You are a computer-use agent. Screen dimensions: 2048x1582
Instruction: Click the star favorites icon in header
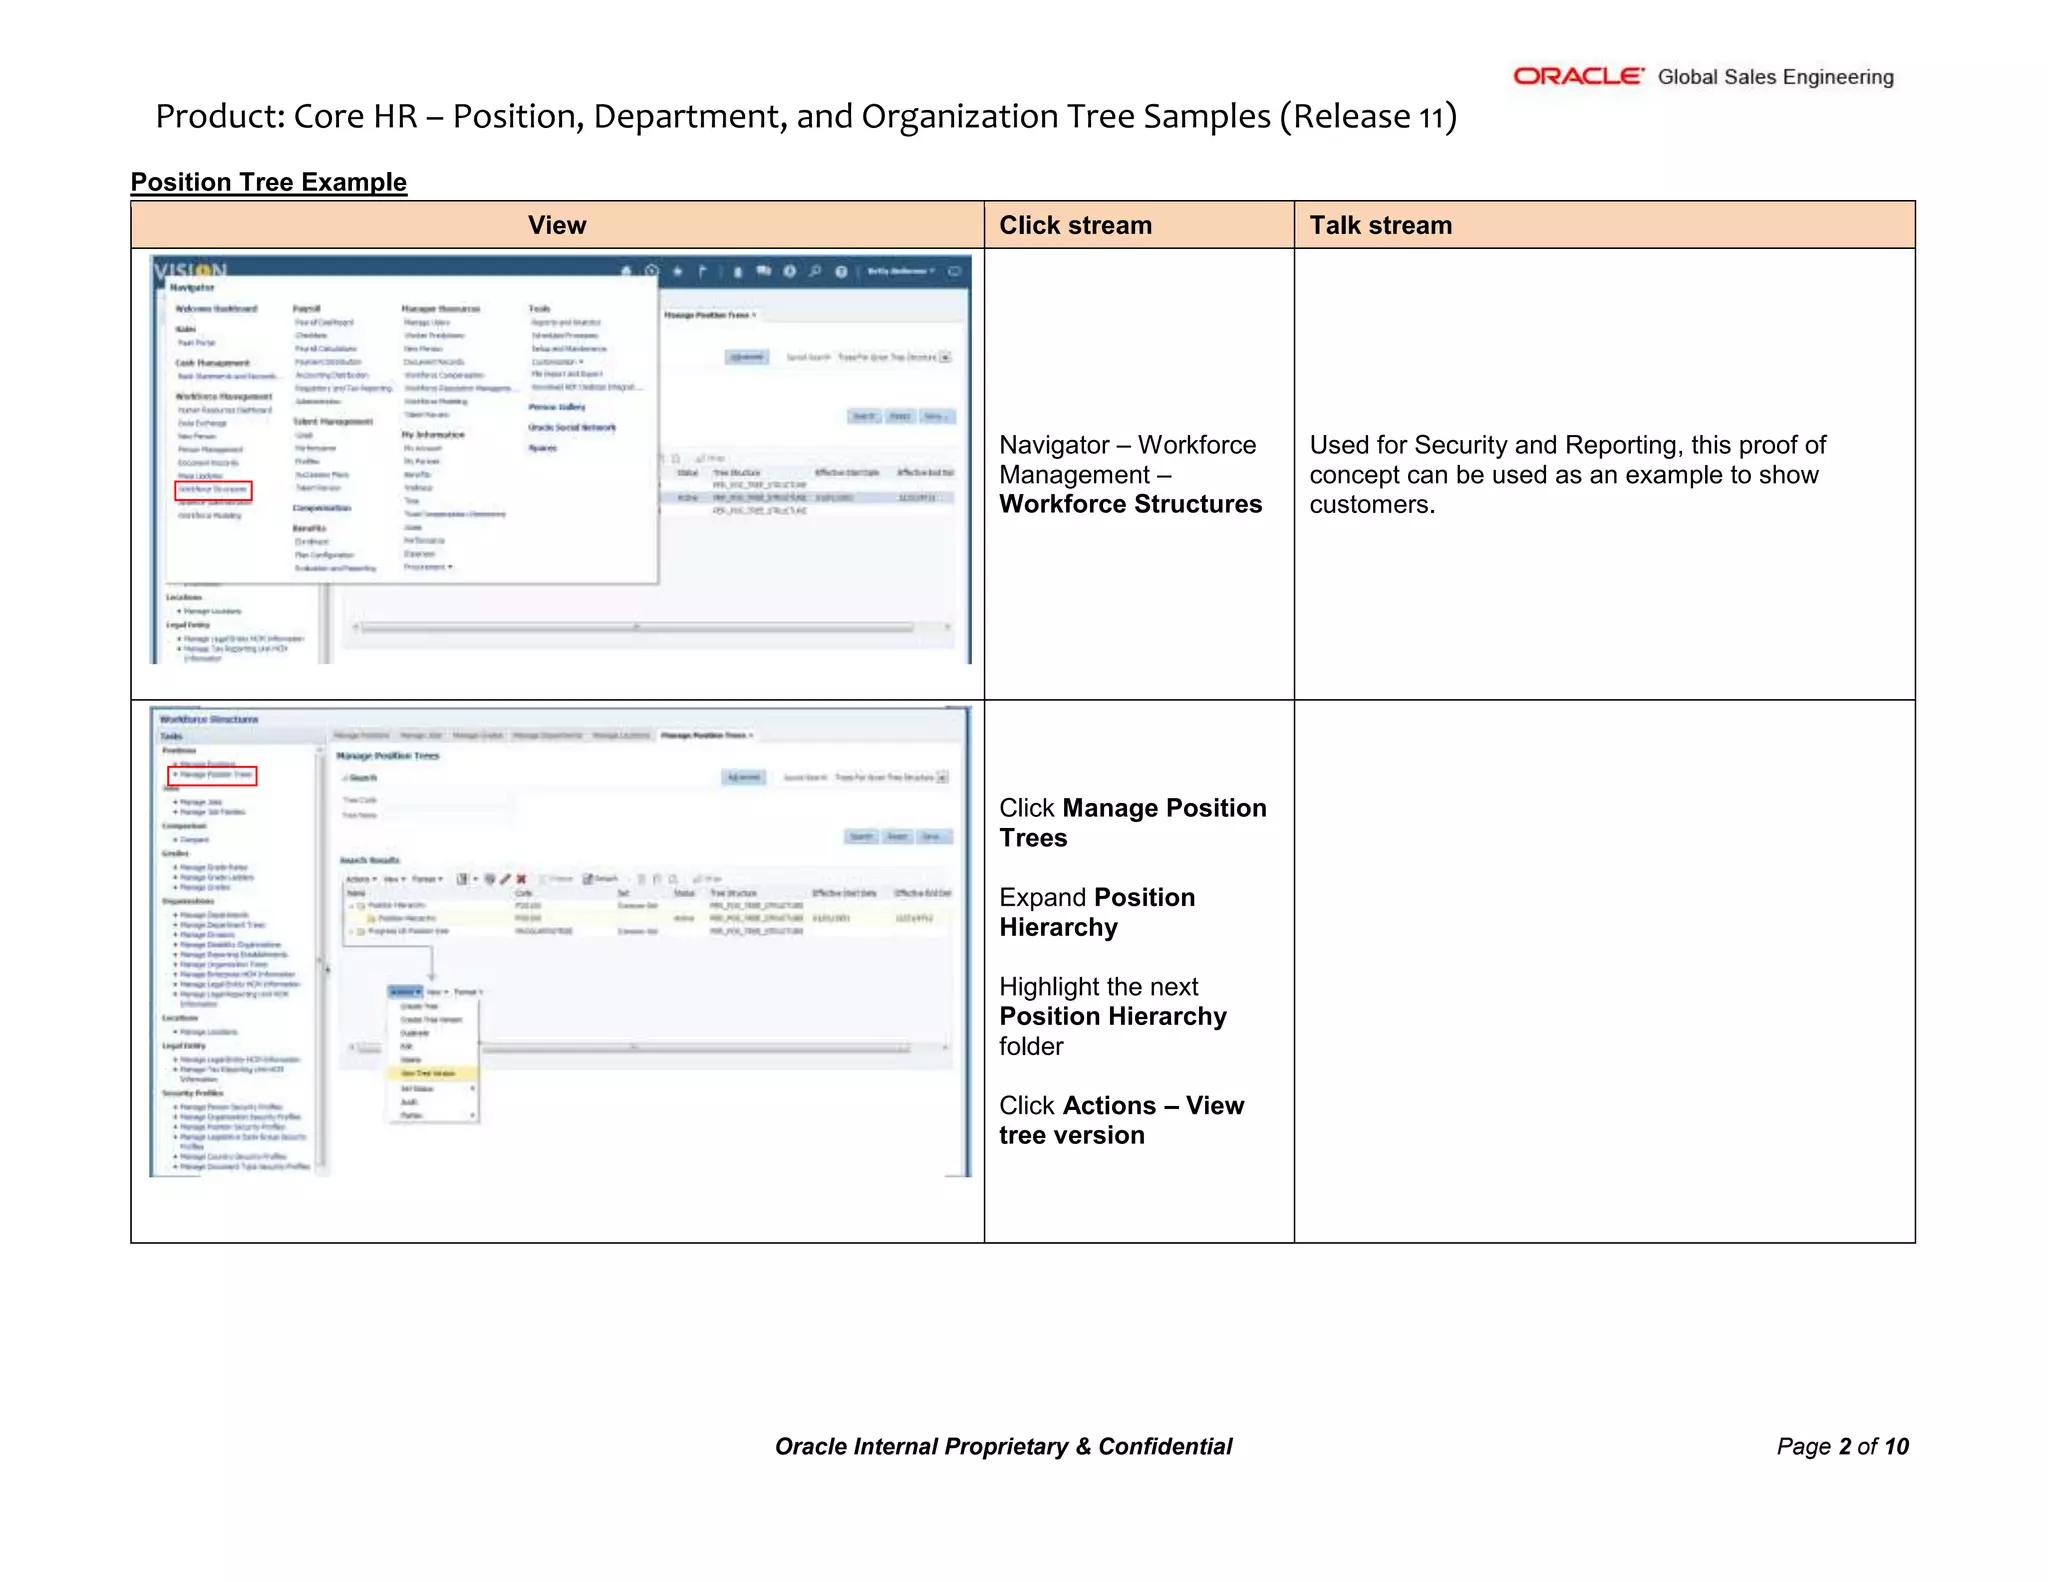point(677,271)
